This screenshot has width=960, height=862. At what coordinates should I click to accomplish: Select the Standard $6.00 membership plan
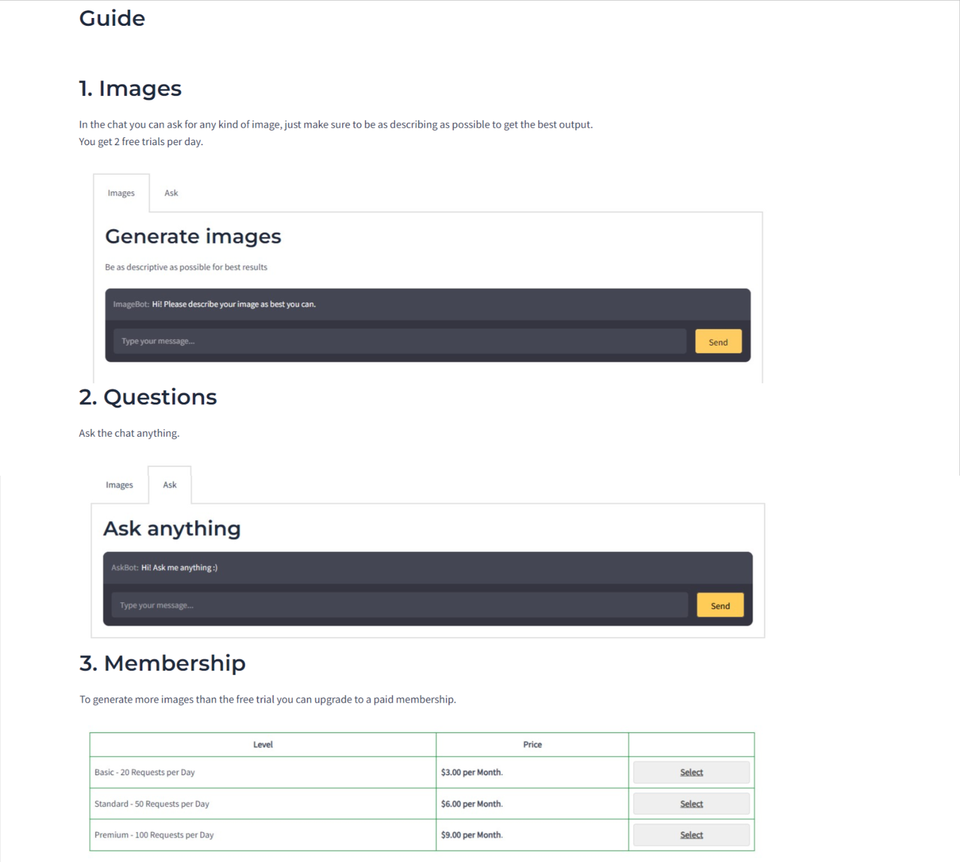tap(691, 803)
